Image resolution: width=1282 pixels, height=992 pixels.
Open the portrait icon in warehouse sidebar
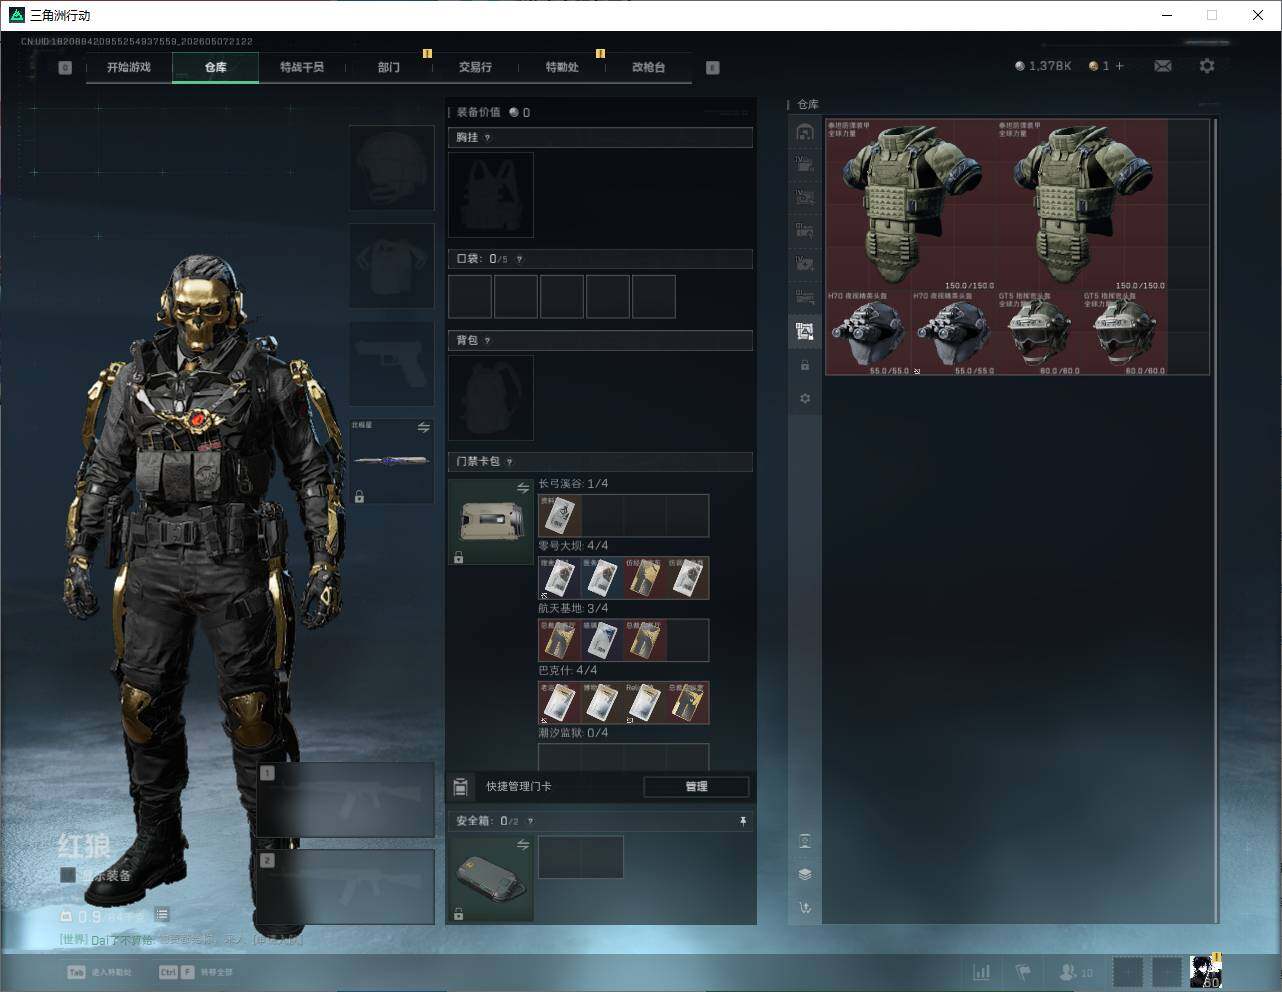(805, 841)
